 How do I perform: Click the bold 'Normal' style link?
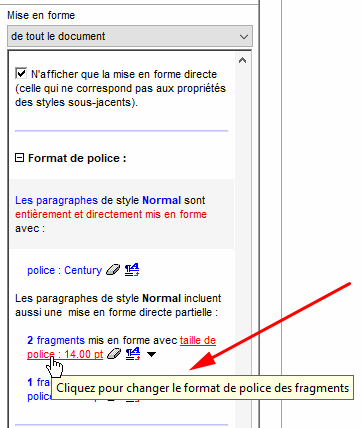pos(161,200)
